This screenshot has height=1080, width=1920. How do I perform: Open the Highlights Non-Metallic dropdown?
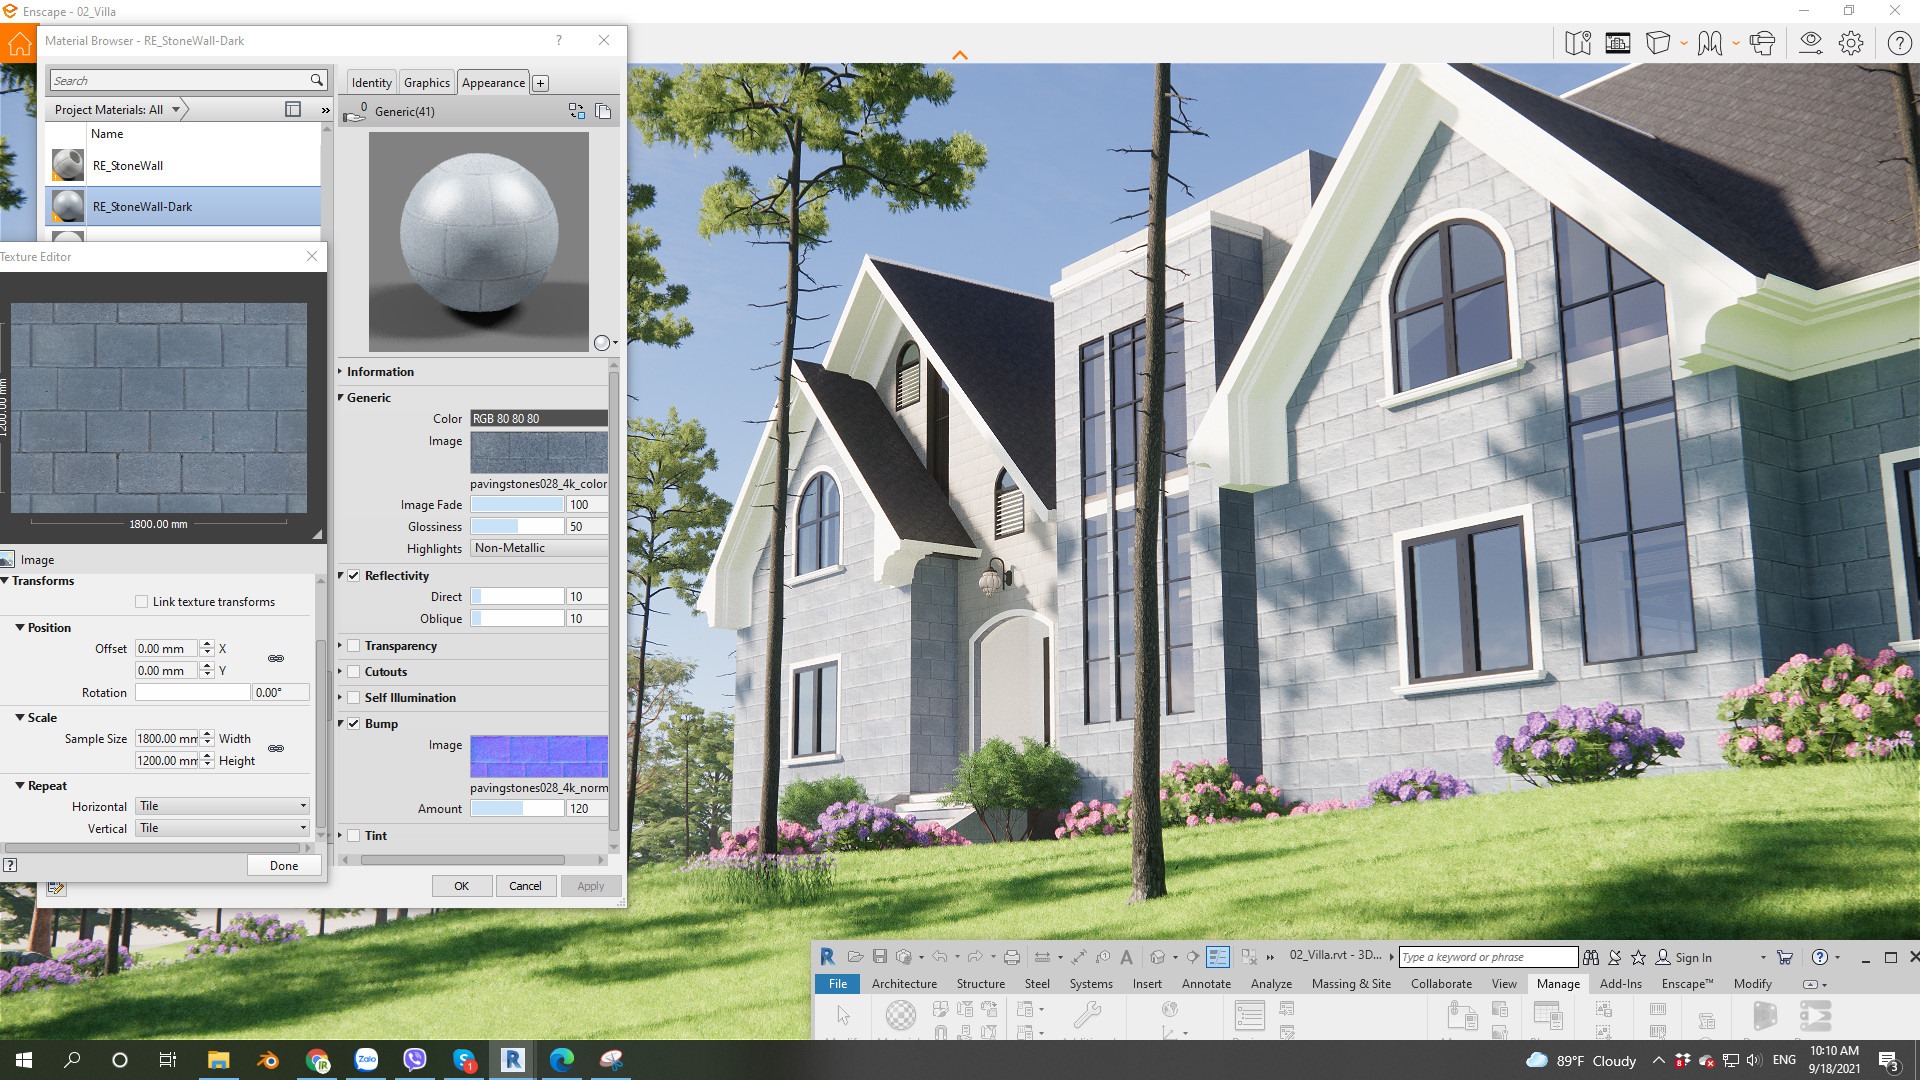[x=538, y=548]
